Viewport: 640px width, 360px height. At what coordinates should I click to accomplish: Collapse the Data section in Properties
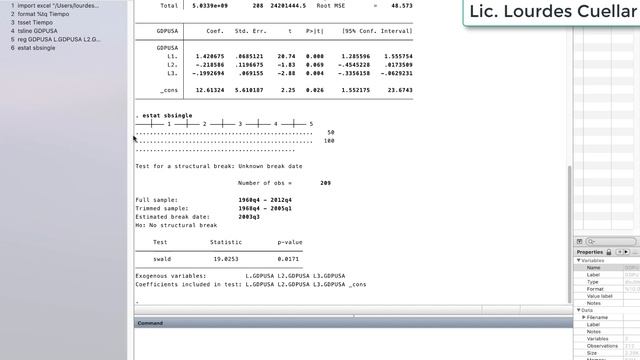click(578, 310)
